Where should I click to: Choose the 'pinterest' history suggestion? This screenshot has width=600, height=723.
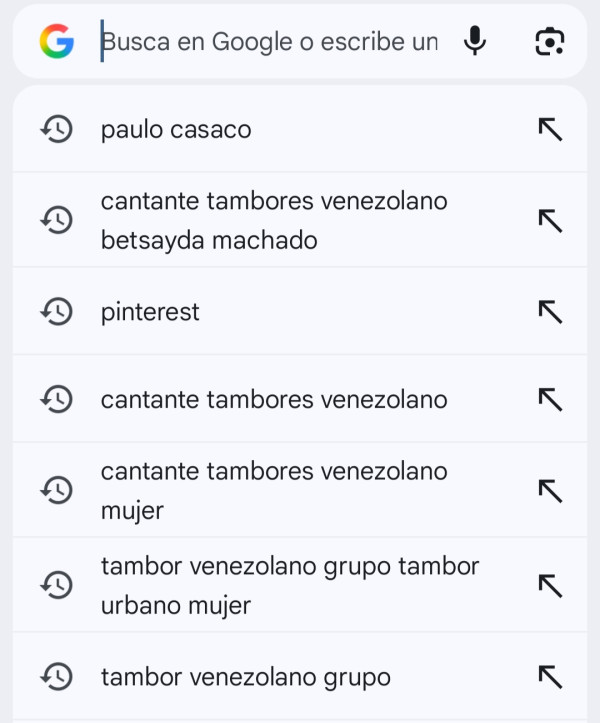pos(150,312)
